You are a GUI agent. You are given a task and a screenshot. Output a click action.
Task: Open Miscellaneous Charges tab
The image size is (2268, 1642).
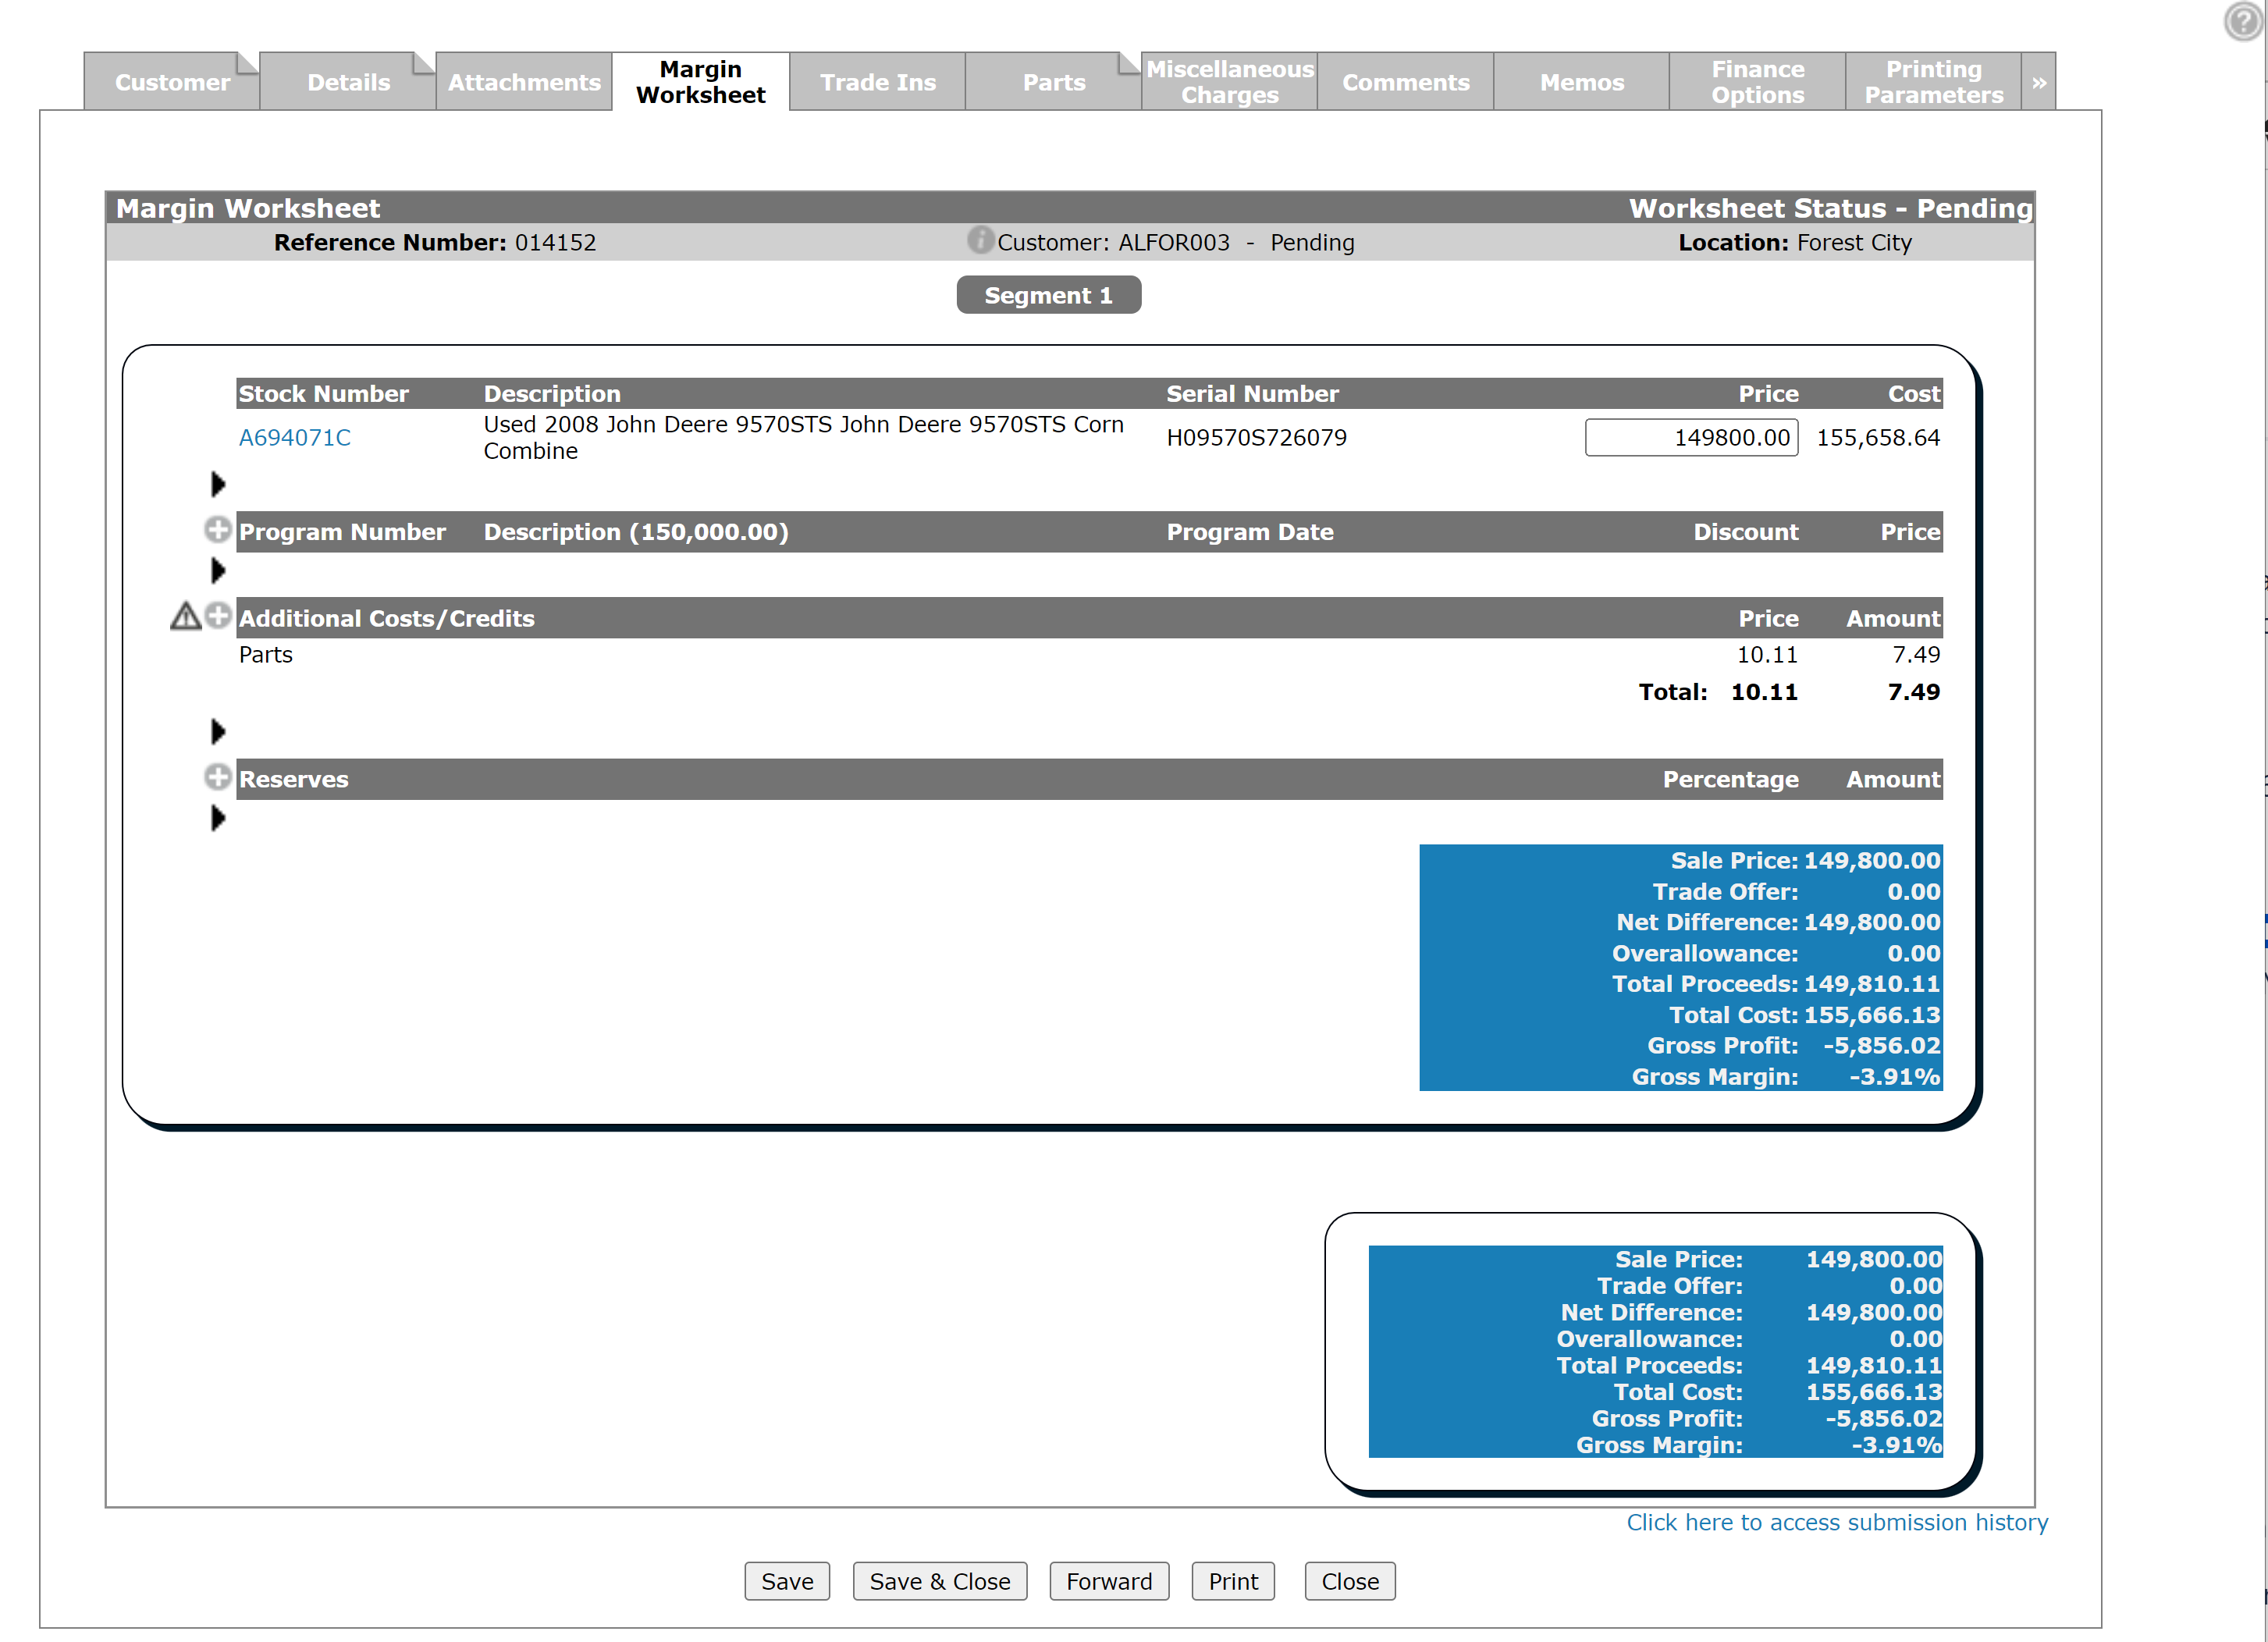click(x=1229, y=82)
